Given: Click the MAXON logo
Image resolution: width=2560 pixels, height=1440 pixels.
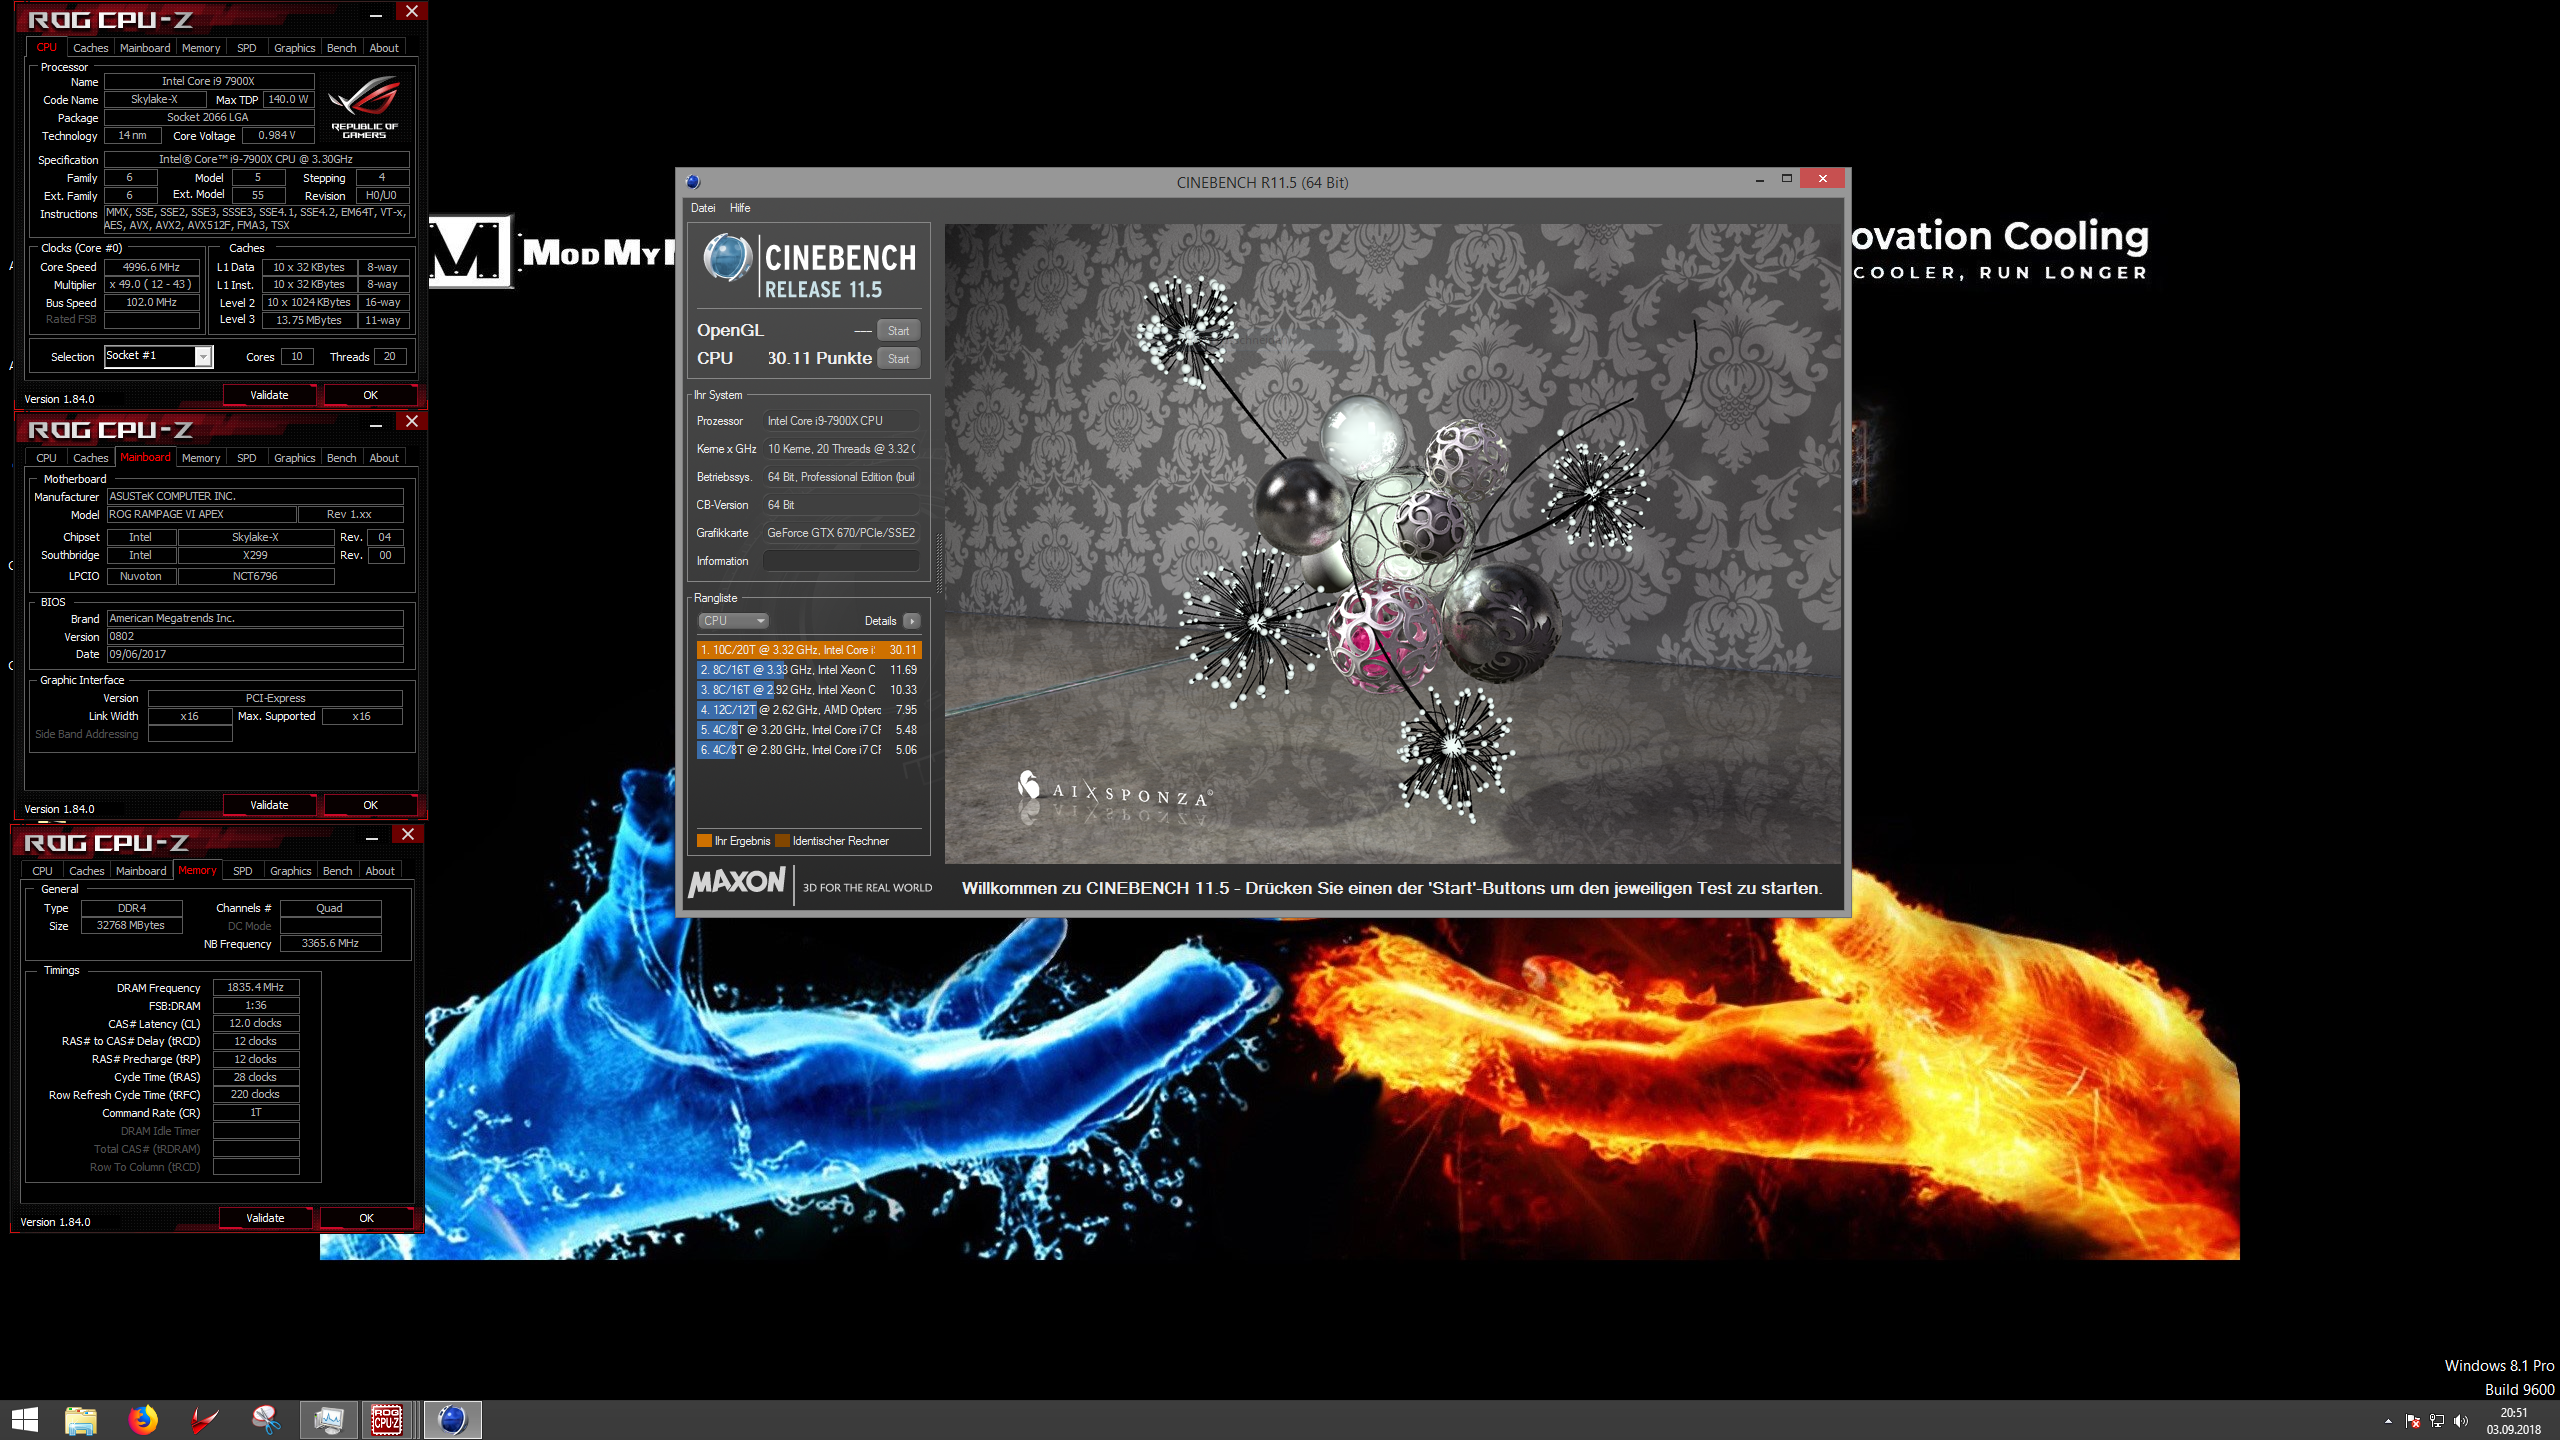Looking at the screenshot, I should point(737,883).
